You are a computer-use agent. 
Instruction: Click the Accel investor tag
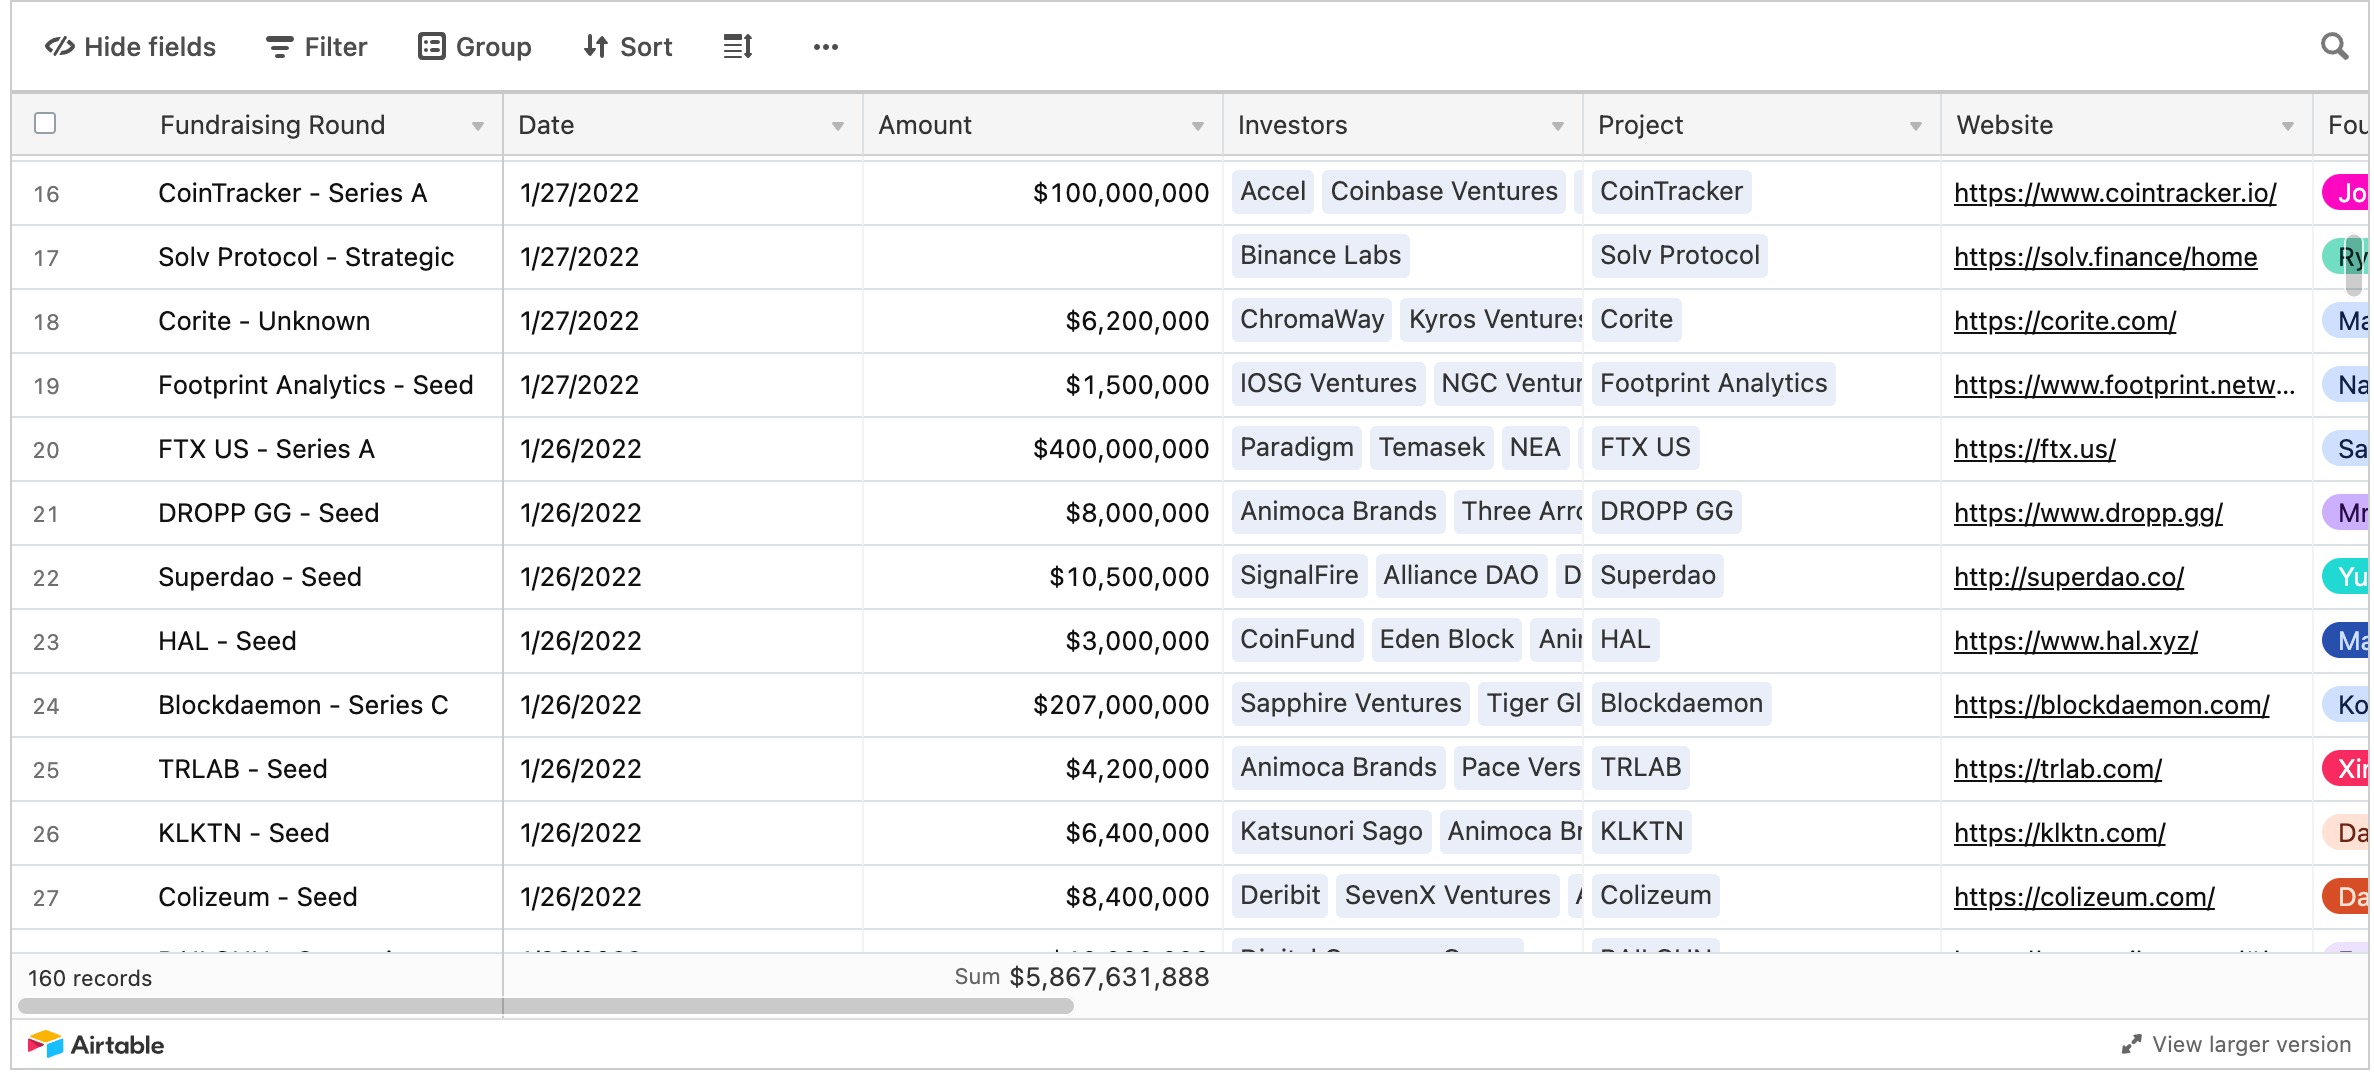pyautogui.click(x=1273, y=191)
